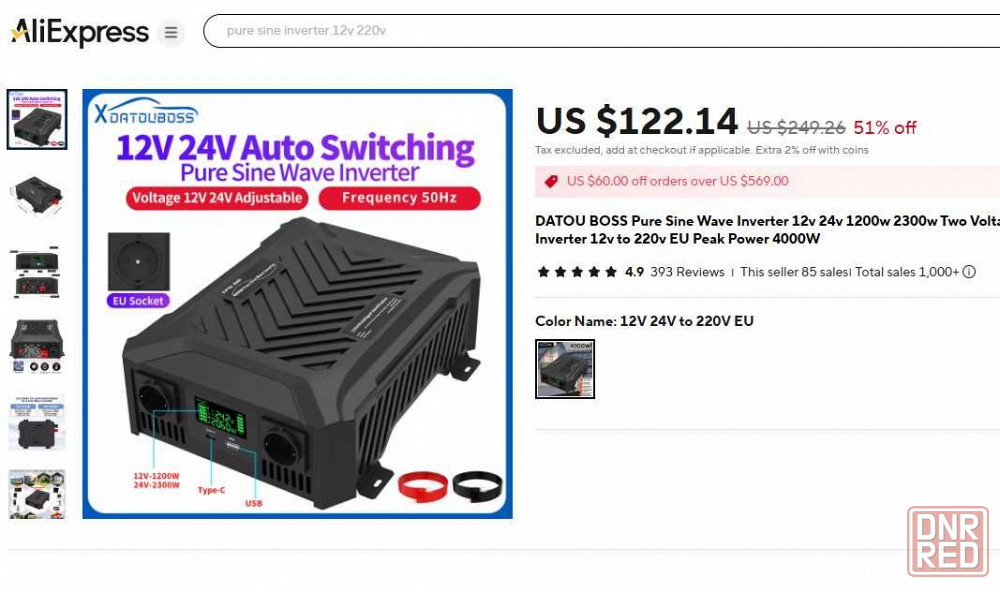Select the fifth thumbnail with top view
Screen dimensions: 1000x592
[37, 422]
